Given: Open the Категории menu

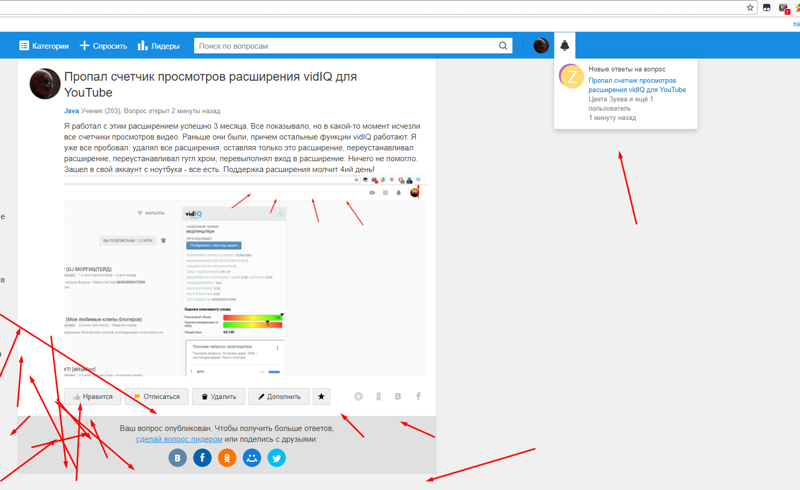Looking at the screenshot, I should (x=44, y=46).
